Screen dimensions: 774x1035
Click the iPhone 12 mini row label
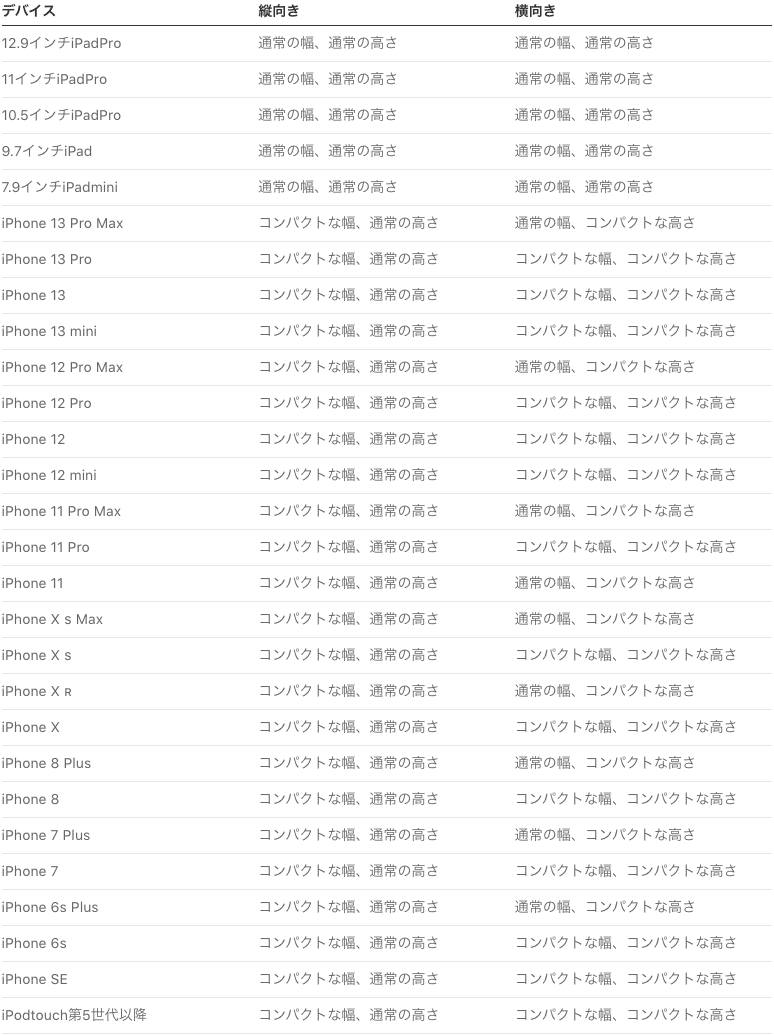[49, 475]
